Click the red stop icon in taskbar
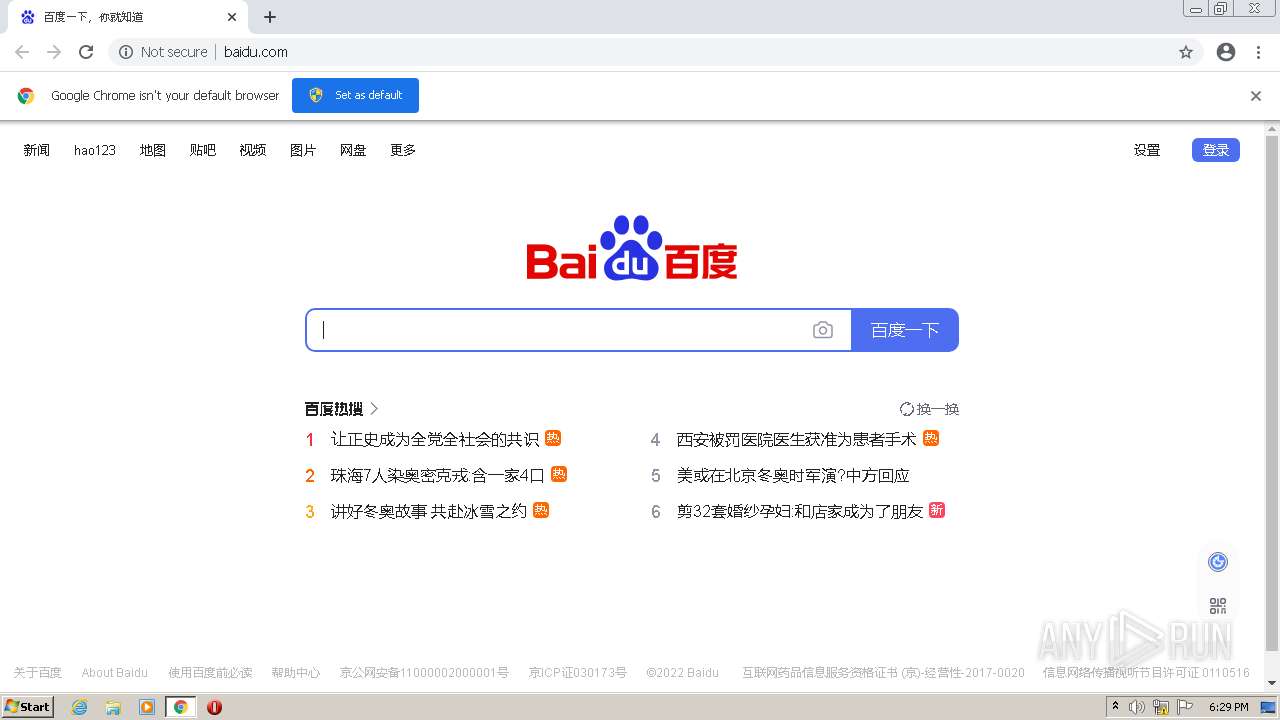The height and width of the screenshot is (720, 1280). 214,707
